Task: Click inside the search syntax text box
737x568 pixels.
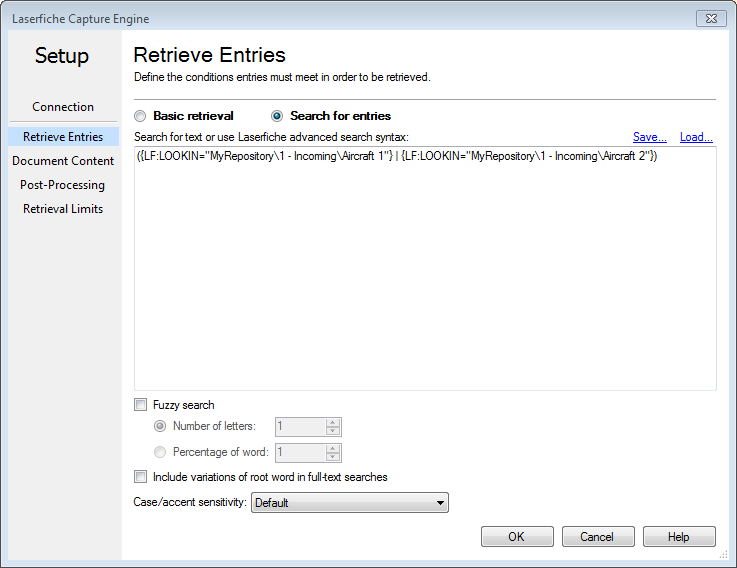Action: pyautogui.click(x=425, y=268)
